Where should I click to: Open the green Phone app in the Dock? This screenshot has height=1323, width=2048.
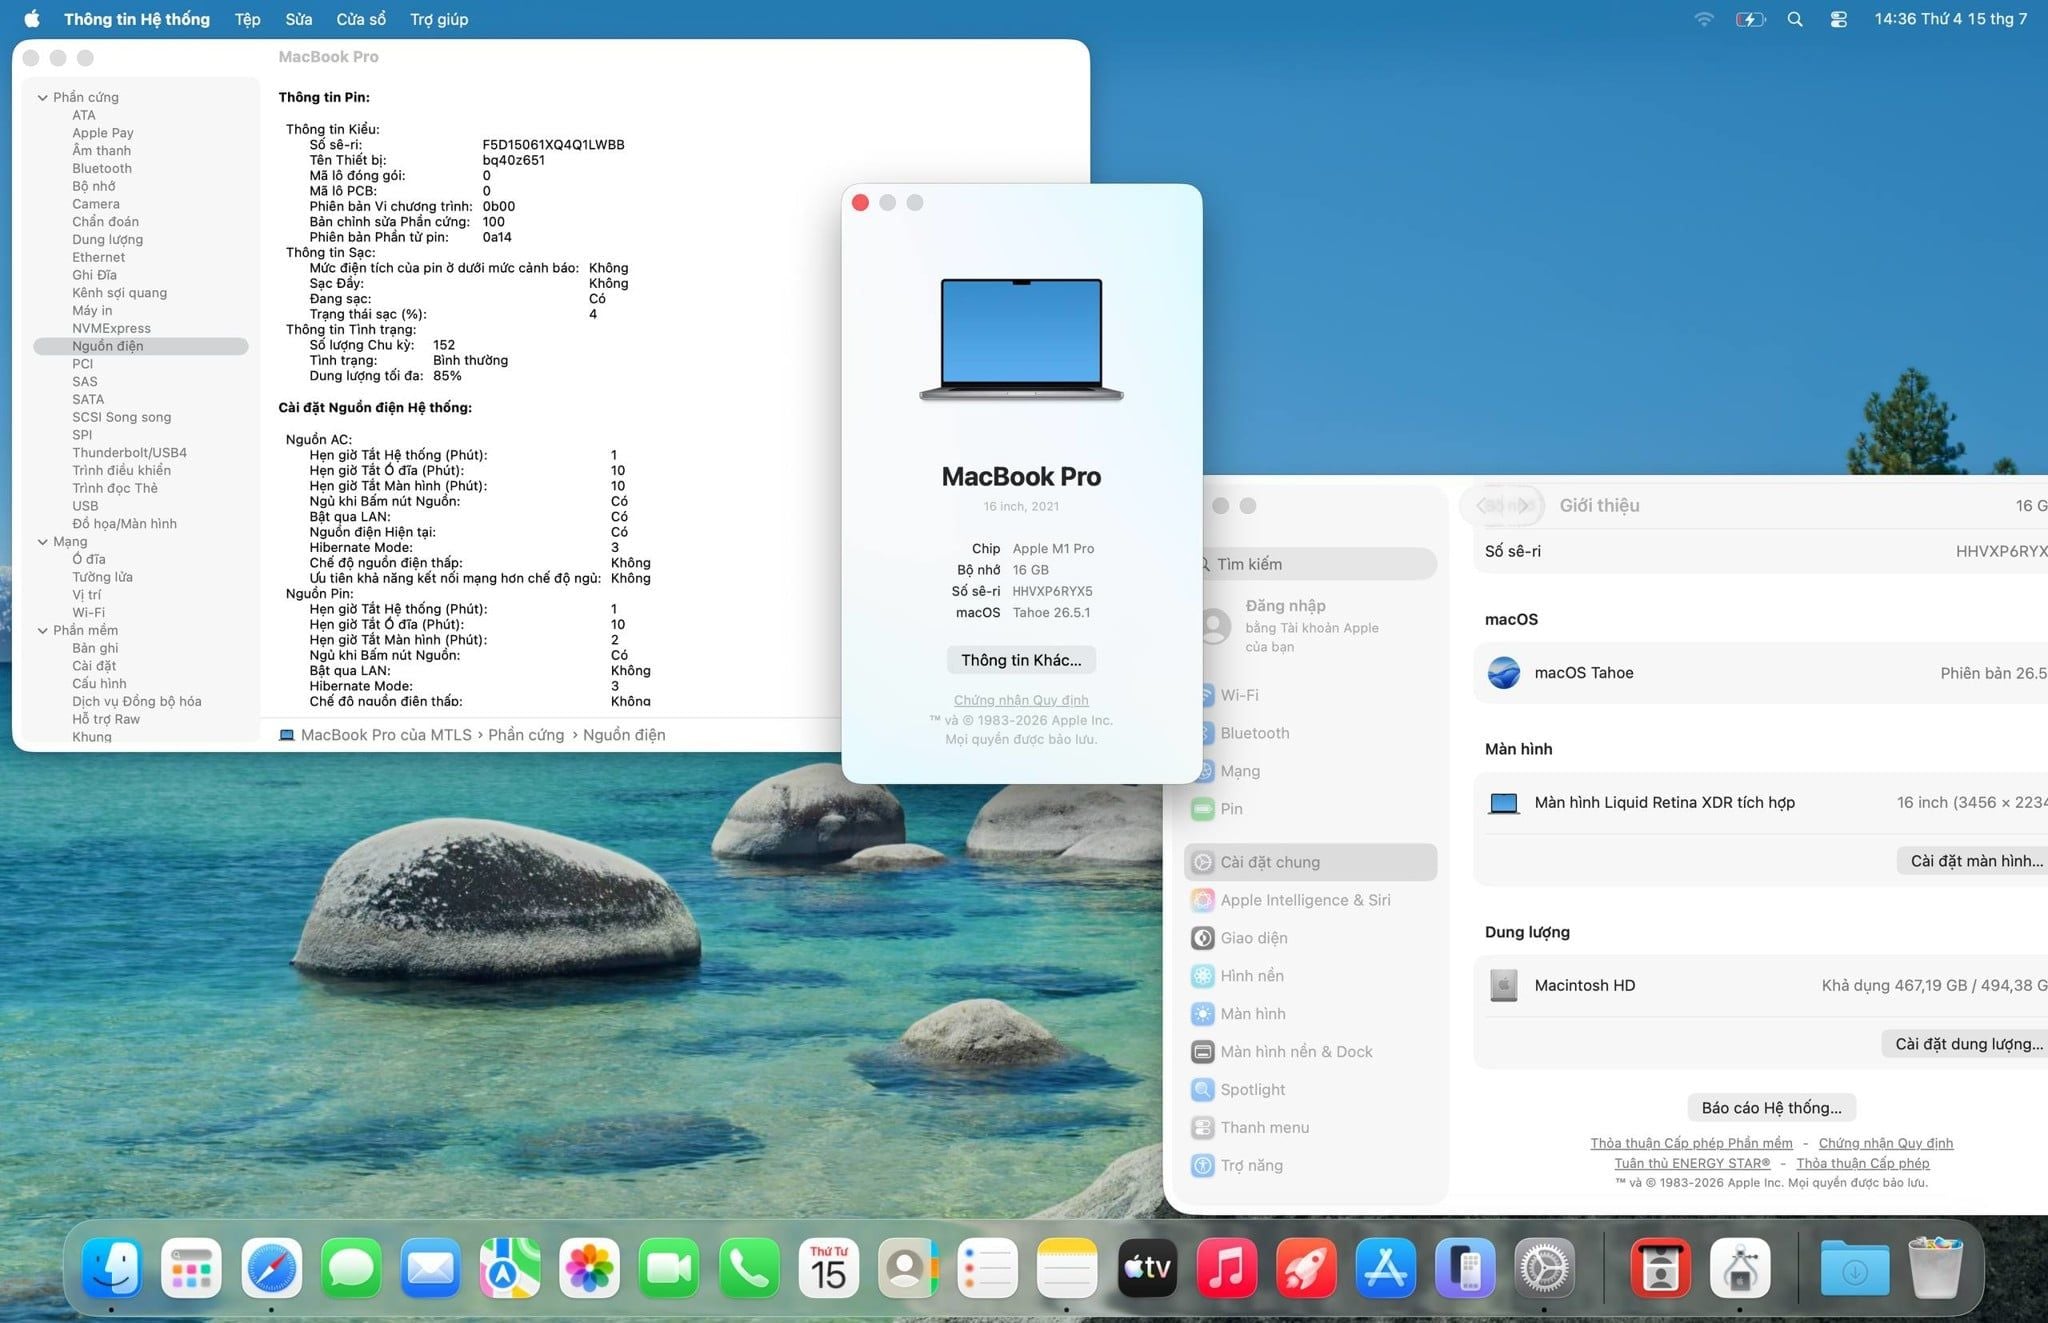pos(749,1268)
